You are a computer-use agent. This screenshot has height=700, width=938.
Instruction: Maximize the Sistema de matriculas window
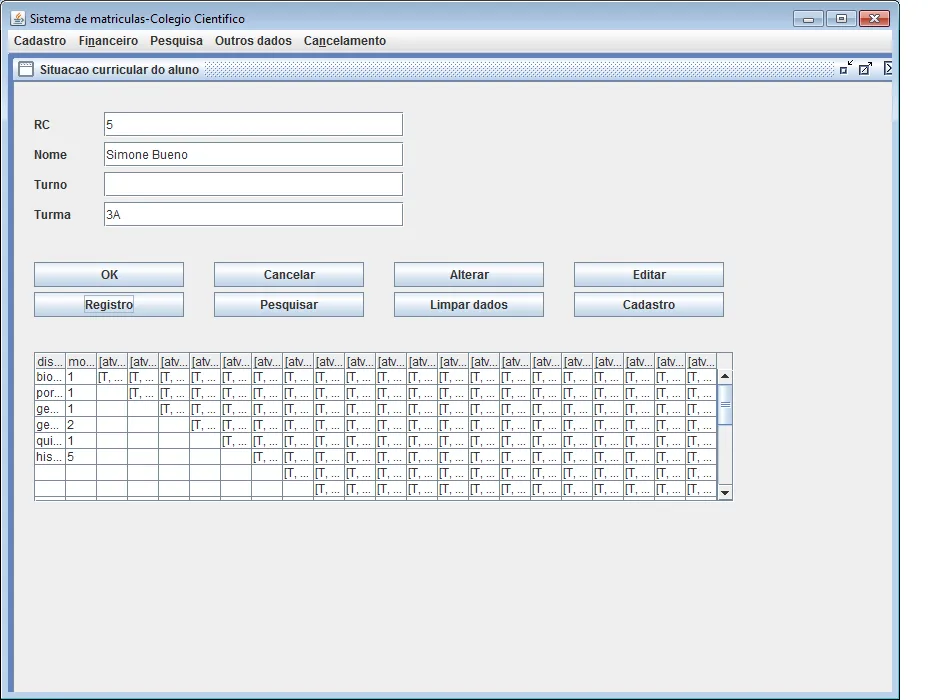click(x=841, y=19)
